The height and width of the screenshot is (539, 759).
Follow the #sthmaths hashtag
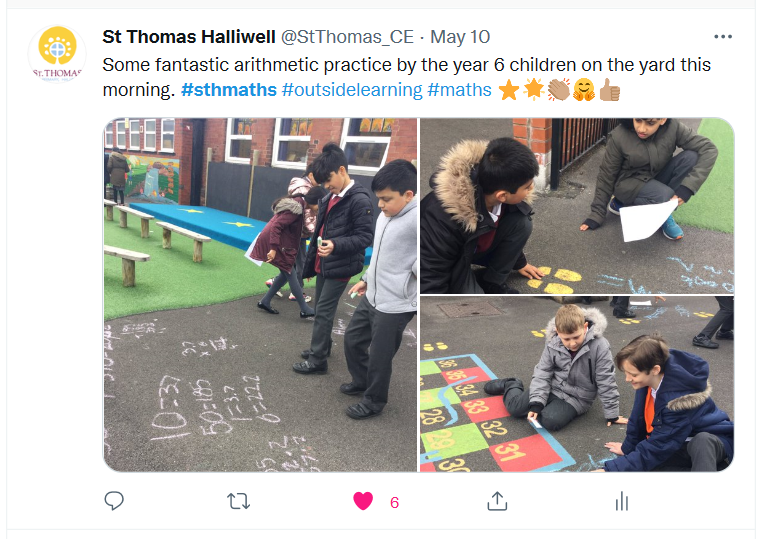pyautogui.click(x=228, y=90)
